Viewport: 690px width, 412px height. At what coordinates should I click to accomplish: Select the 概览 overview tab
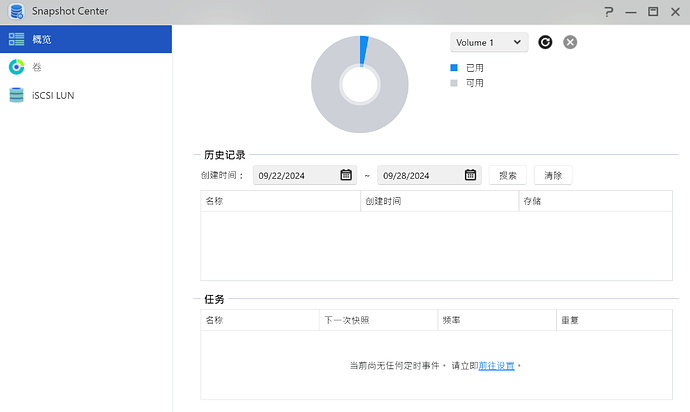(85, 39)
